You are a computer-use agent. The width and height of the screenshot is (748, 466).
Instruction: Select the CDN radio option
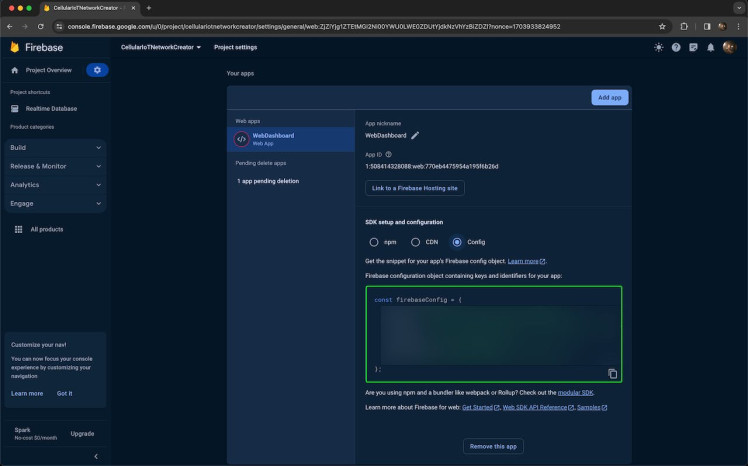point(416,242)
